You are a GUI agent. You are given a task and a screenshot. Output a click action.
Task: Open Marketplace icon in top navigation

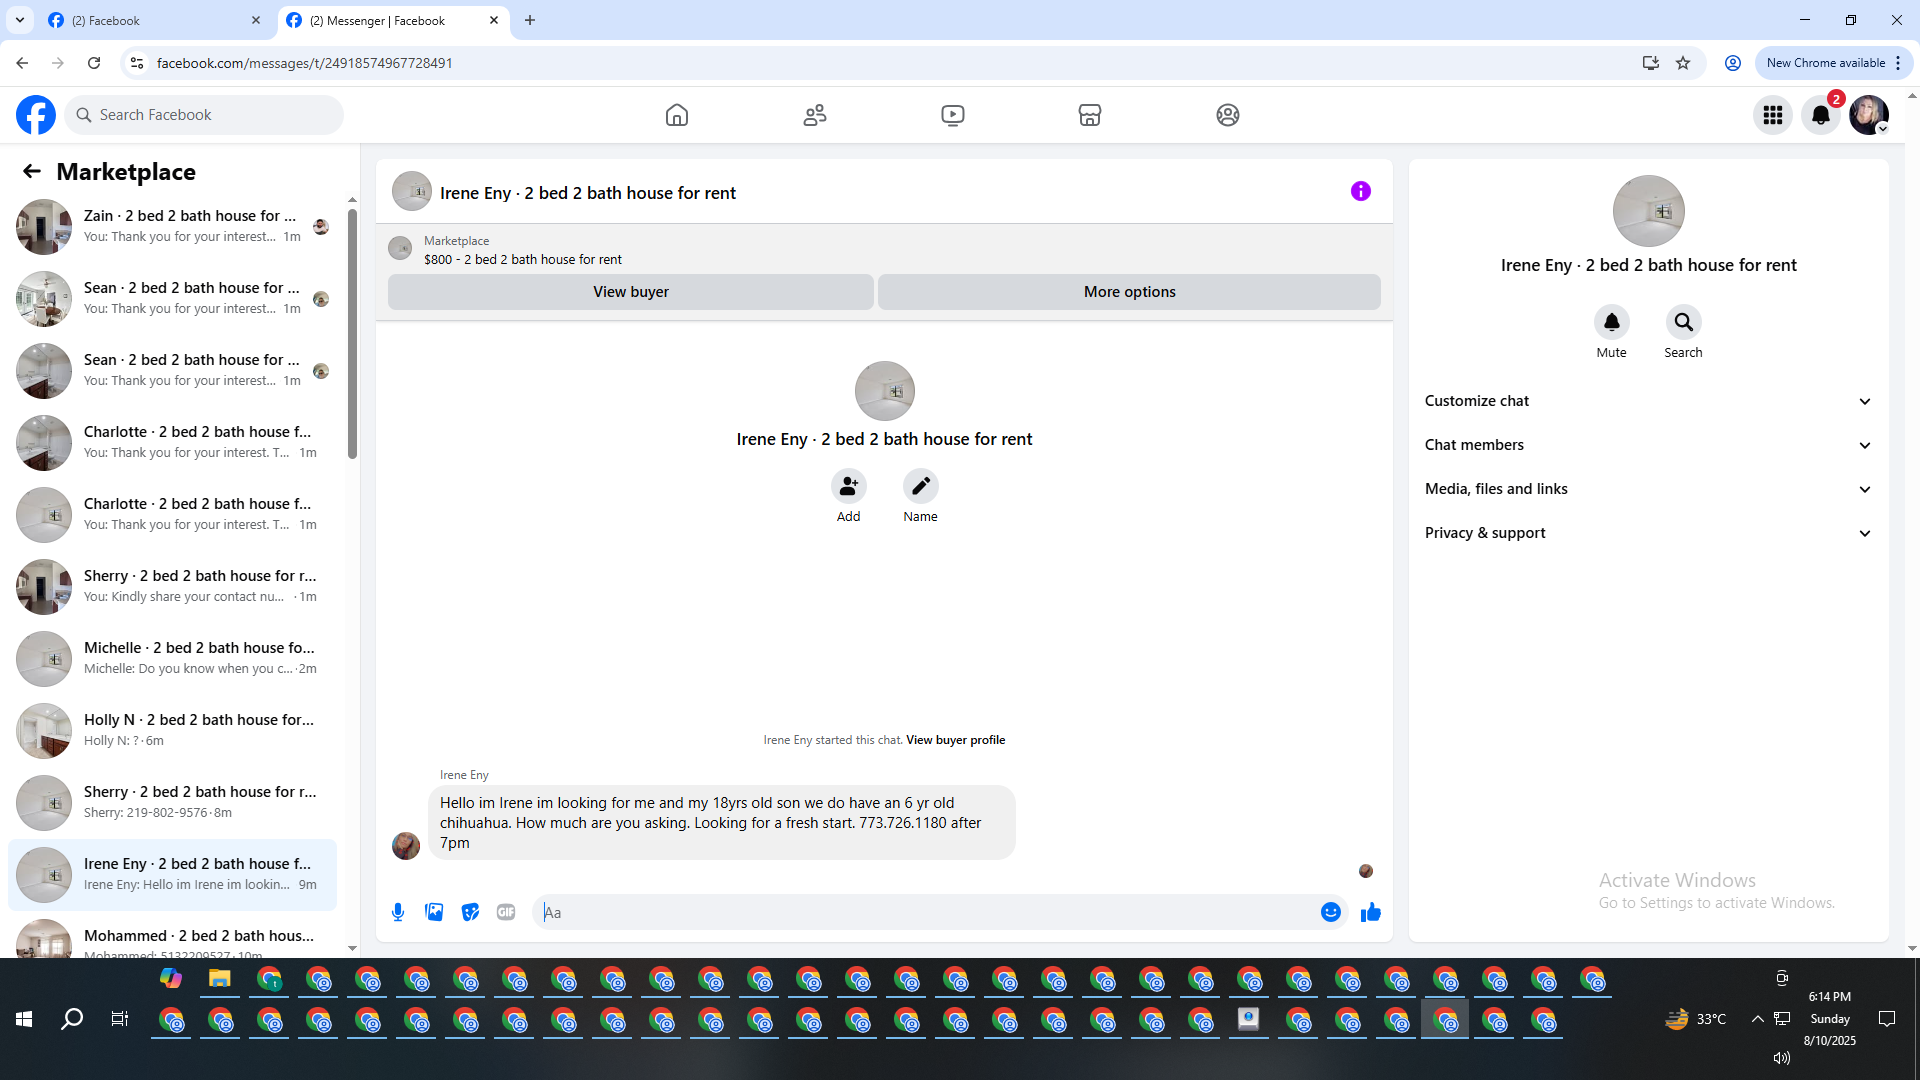pyautogui.click(x=1089, y=115)
